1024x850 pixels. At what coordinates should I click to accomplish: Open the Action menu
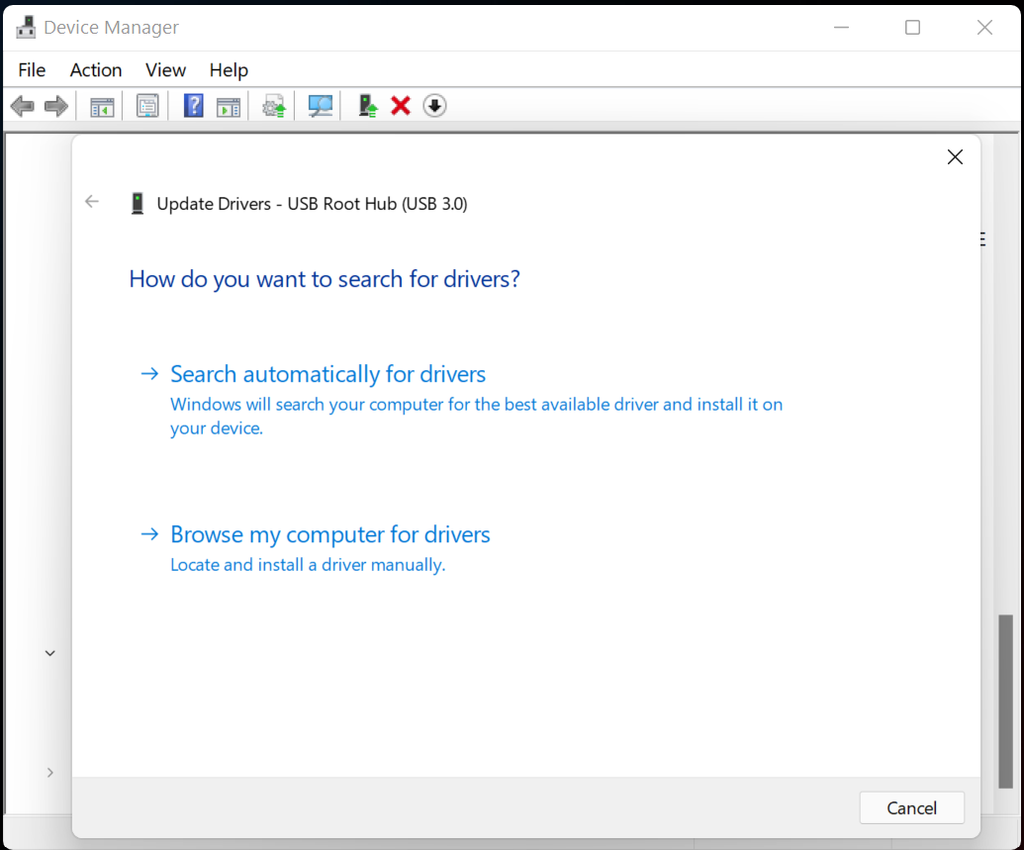coord(96,70)
